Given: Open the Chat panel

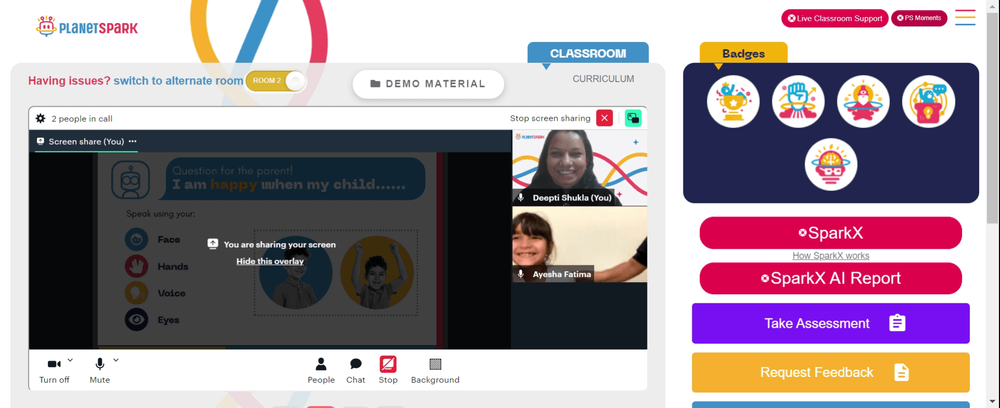Looking at the screenshot, I should [x=355, y=370].
